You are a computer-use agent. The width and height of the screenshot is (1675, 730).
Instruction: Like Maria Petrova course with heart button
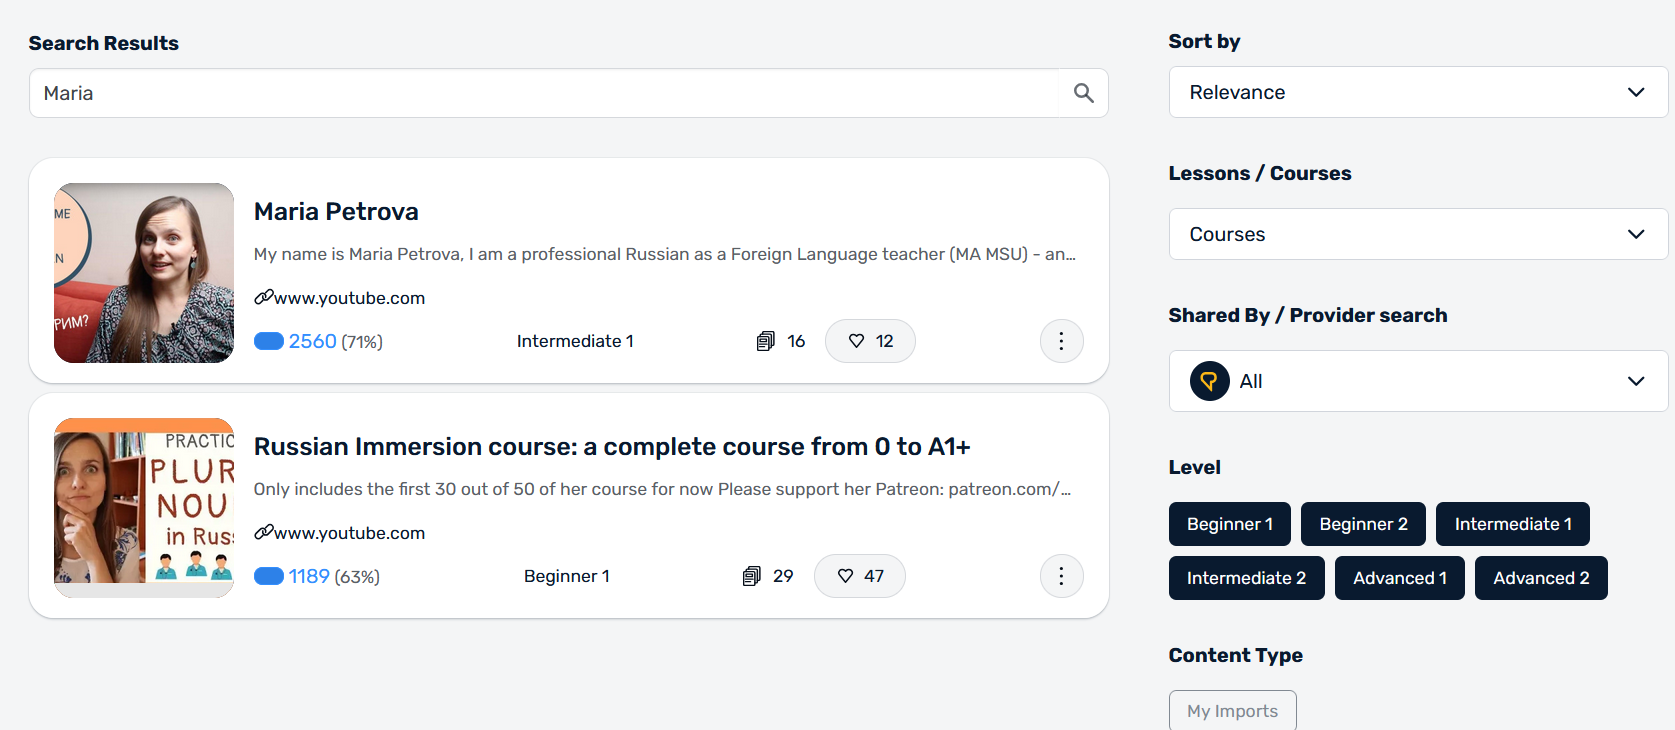869,341
